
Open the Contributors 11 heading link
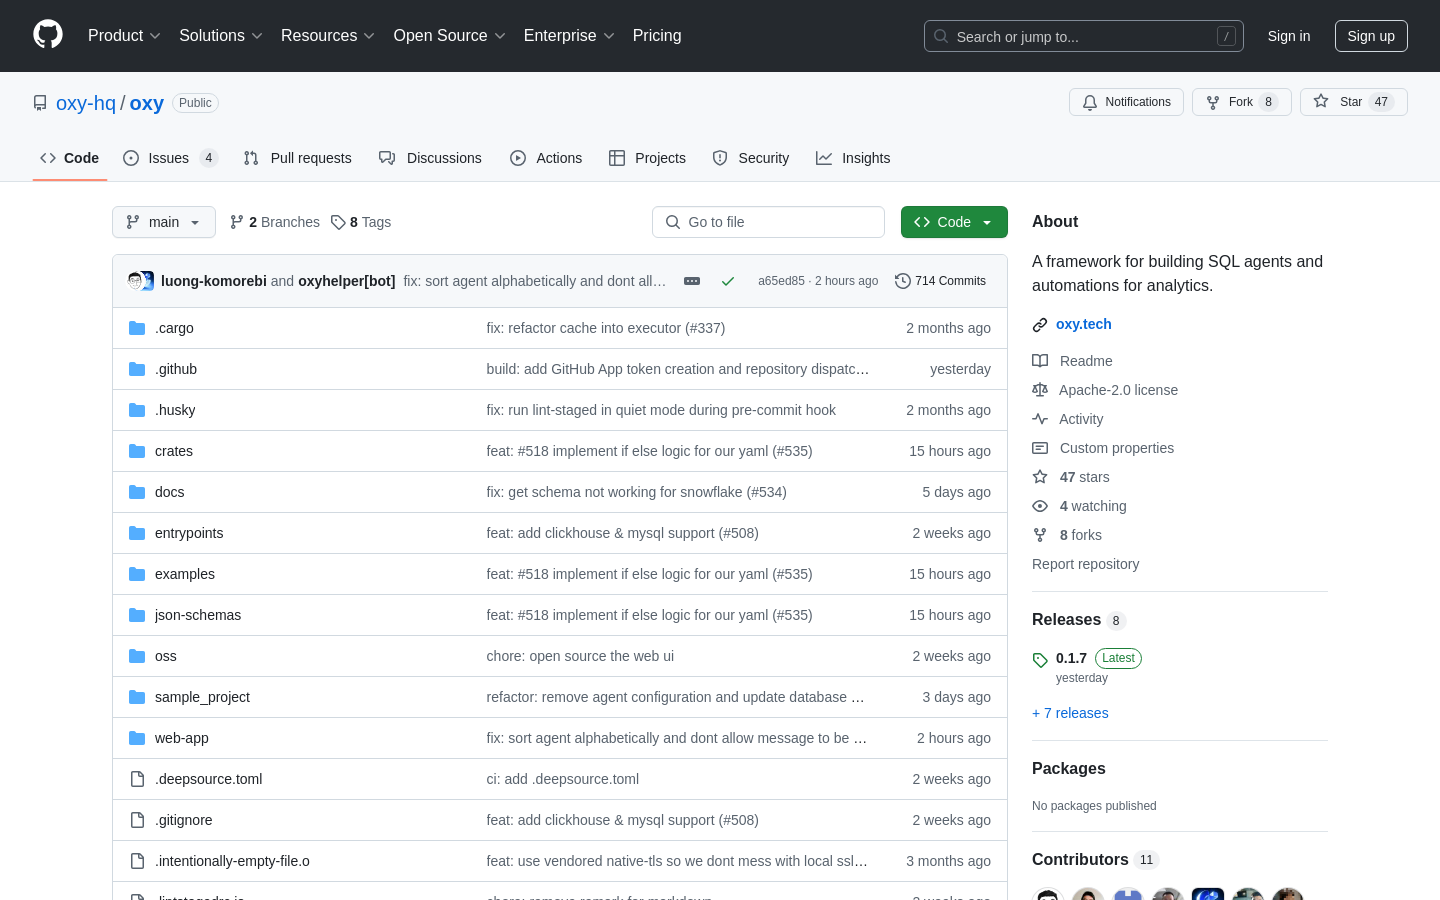click(1095, 860)
